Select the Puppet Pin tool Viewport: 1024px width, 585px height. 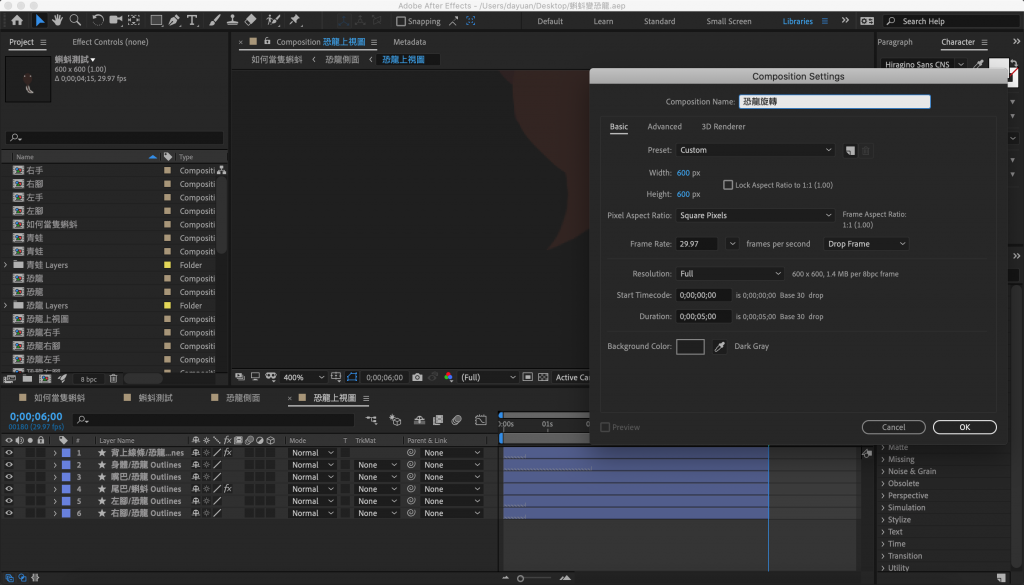pos(295,20)
